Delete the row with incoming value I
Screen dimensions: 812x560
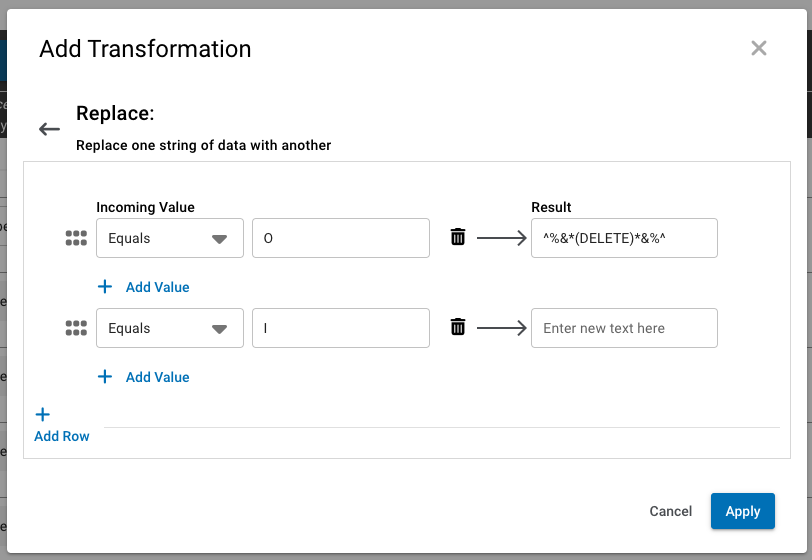458,327
